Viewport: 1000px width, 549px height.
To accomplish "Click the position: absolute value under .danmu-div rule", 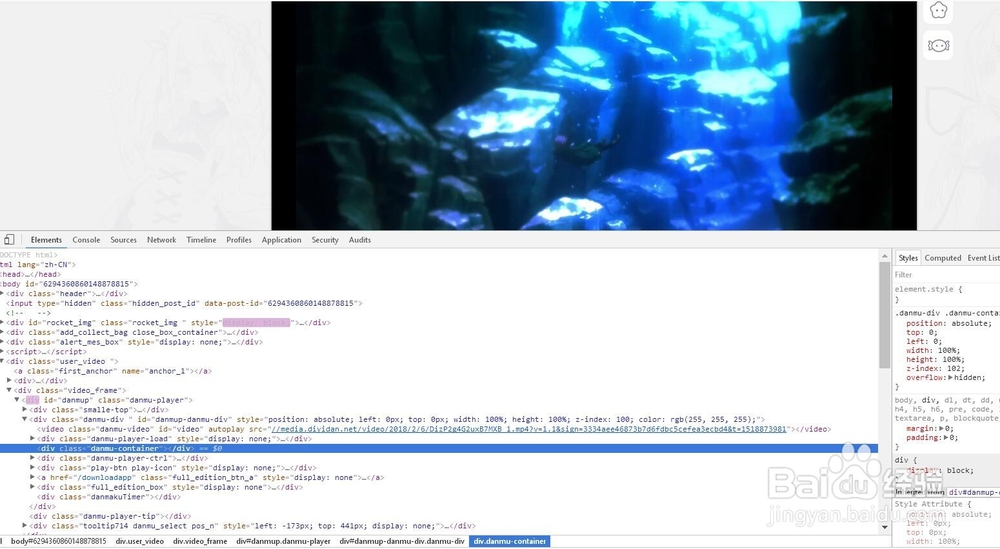I will tap(968, 323).
